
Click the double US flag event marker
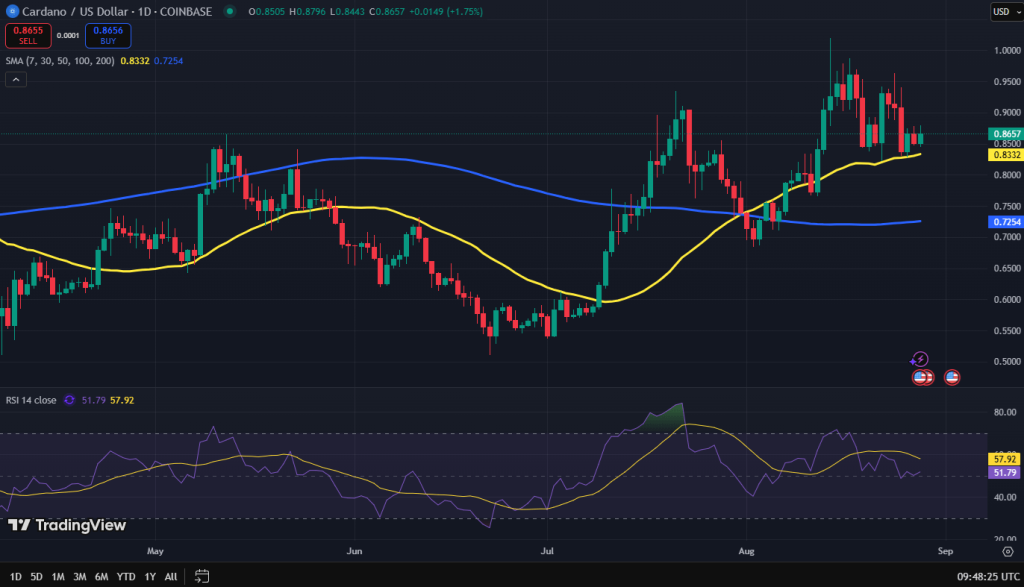click(923, 377)
